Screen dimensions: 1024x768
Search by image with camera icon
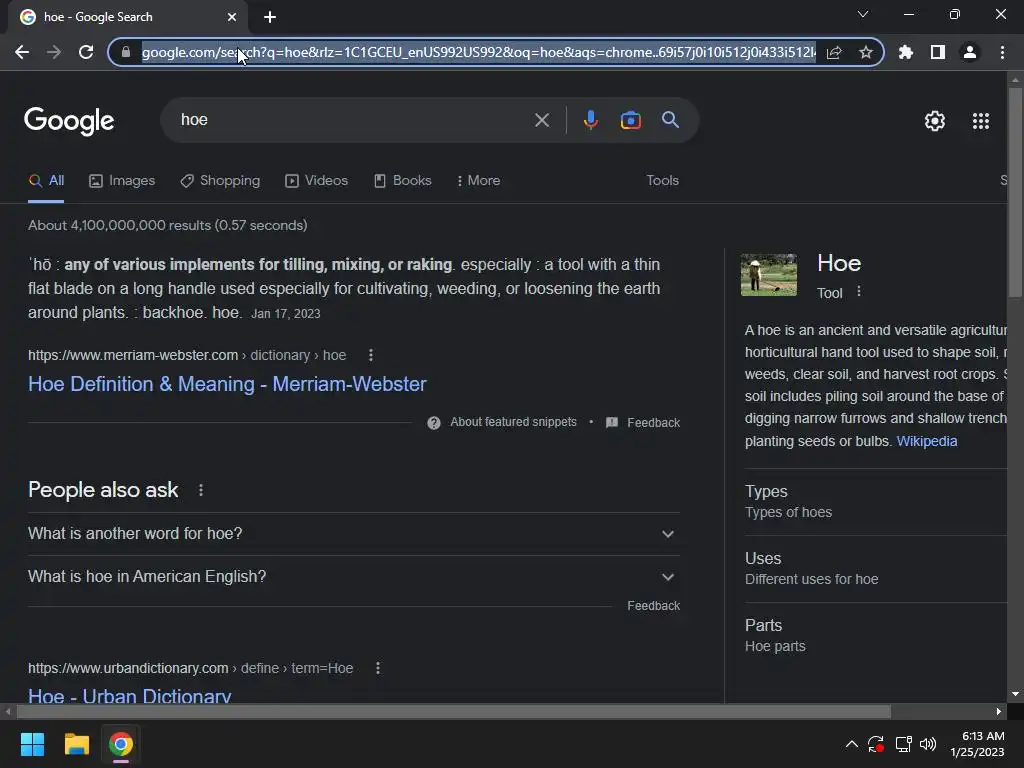point(630,120)
